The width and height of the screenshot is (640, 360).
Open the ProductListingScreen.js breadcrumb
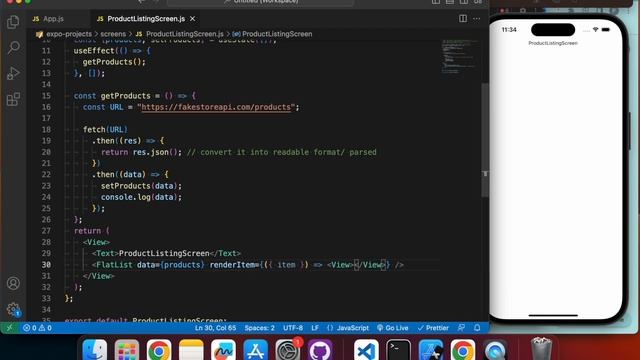184,34
